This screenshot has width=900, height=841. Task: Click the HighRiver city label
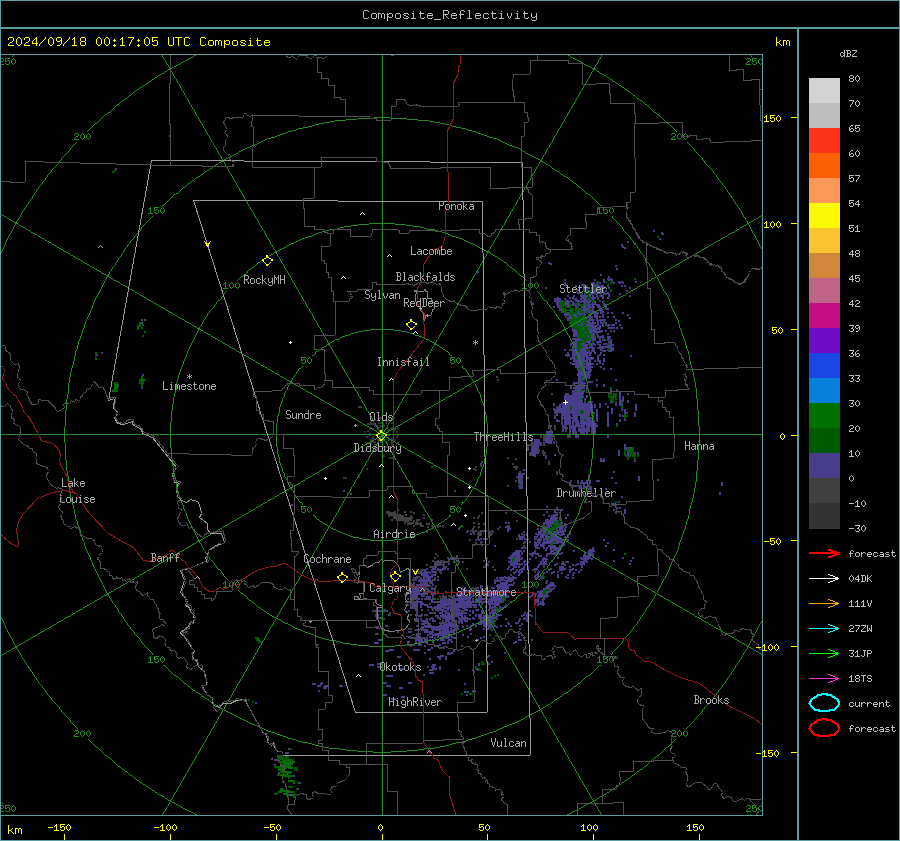click(415, 702)
